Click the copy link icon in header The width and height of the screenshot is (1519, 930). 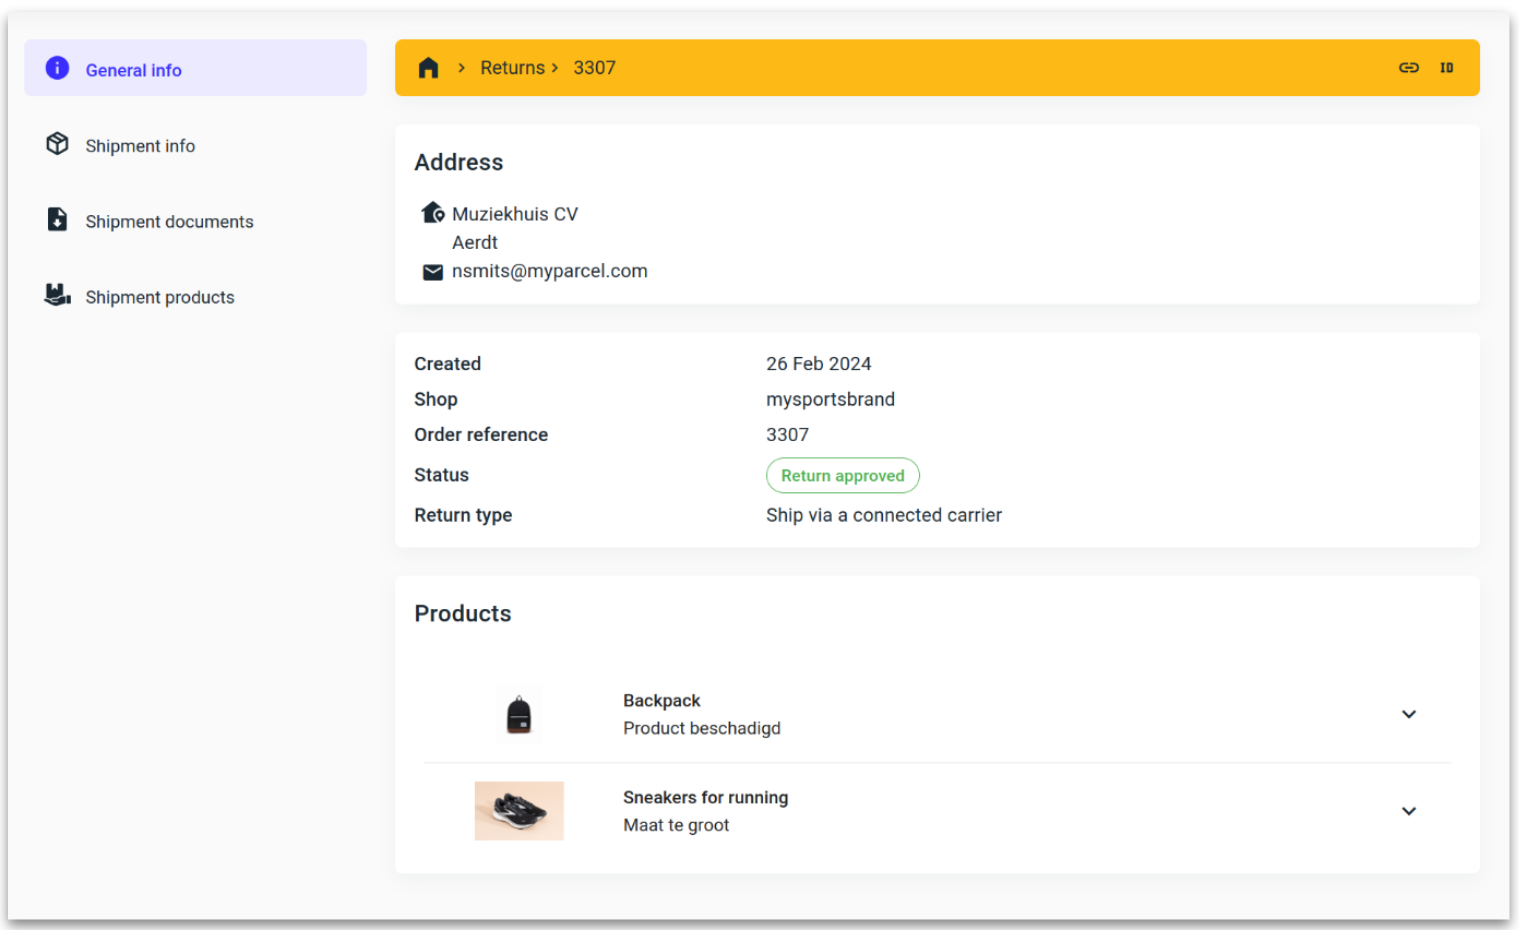1408,68
